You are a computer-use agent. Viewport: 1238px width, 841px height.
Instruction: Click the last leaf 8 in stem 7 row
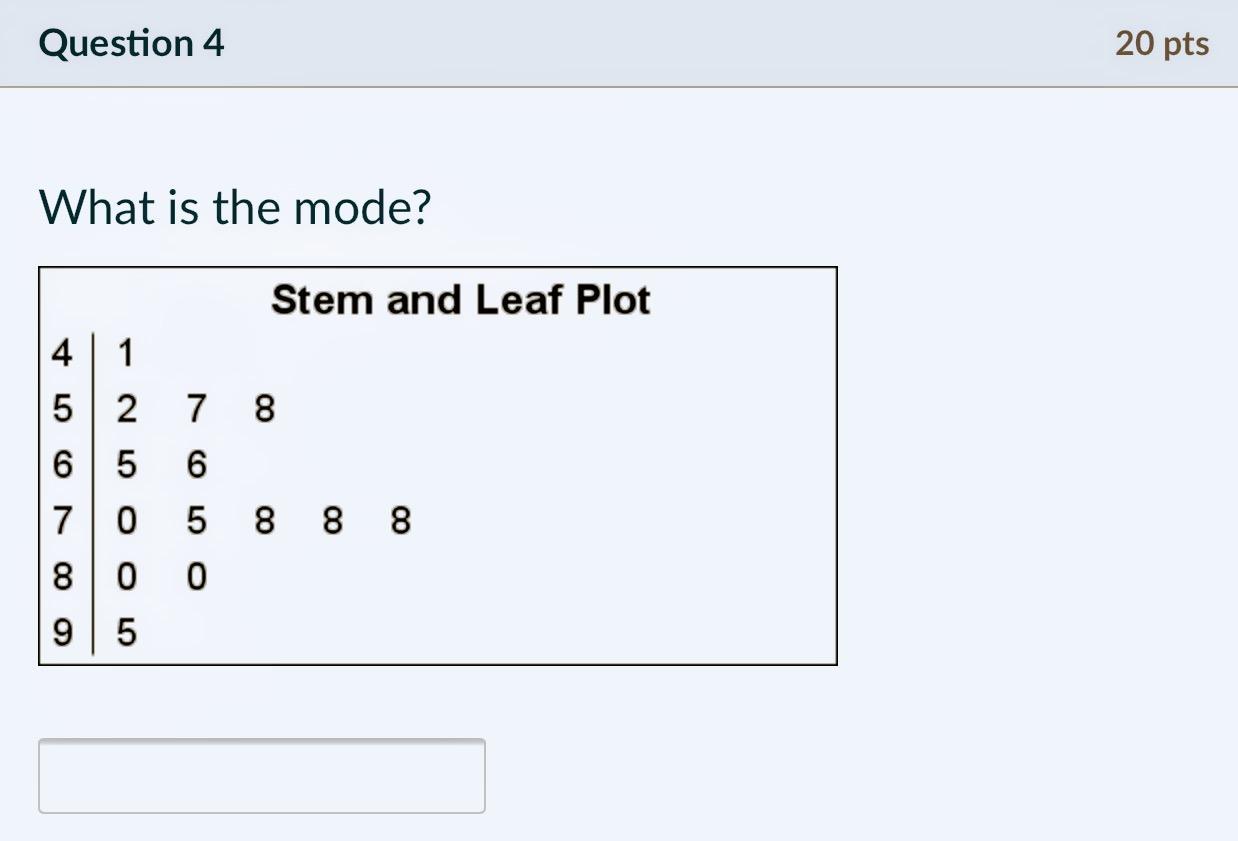coord(400,521)
